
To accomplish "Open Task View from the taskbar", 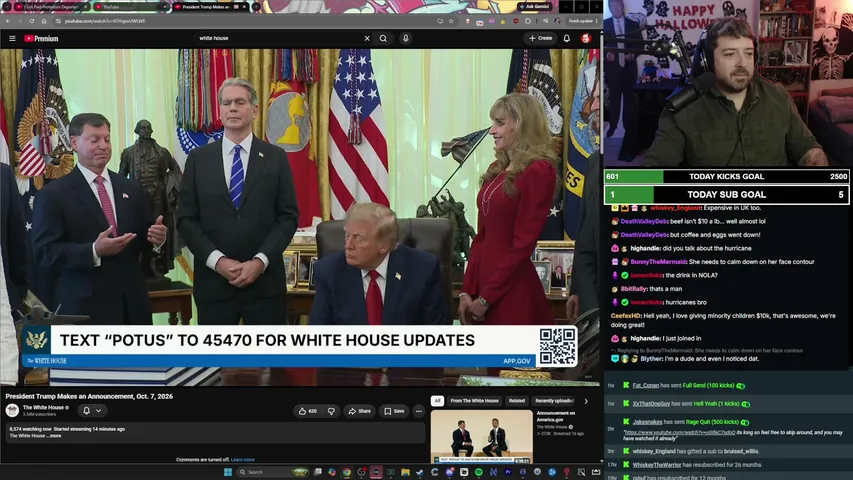I will pyautogui.click(x=318, y=472).
